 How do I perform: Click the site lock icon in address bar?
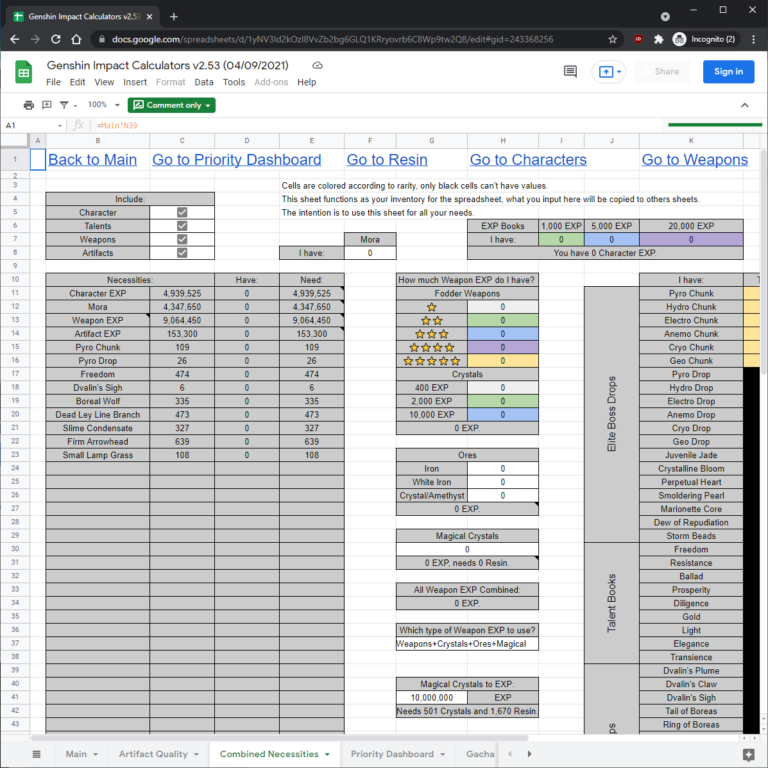(x=102, y=39)
